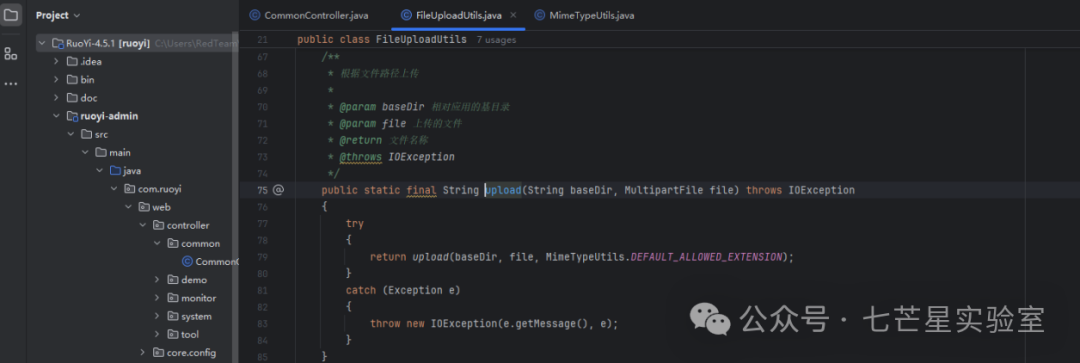Click MimeTypeUtils reference on line 79
The height and width of the screenshot is (363, 1080).
point(585,257)
